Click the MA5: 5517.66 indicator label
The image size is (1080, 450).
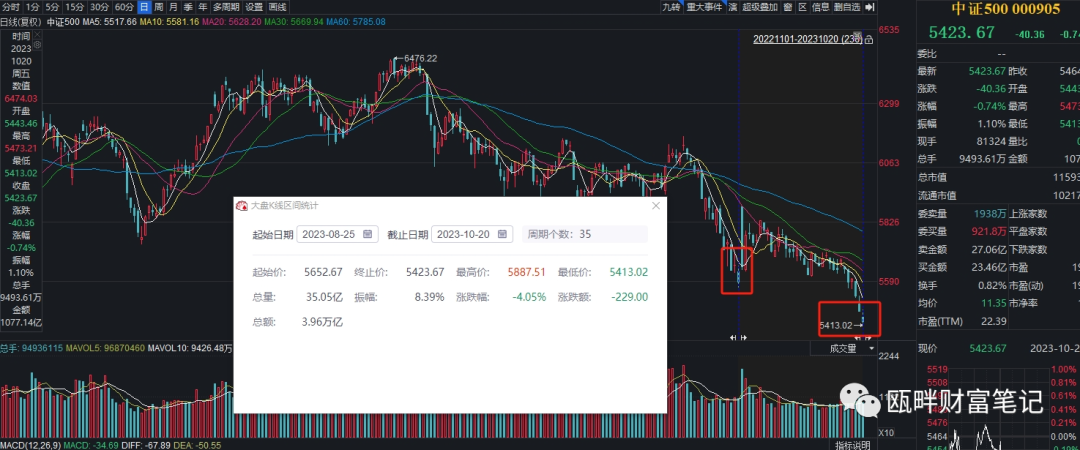pyautogui.click(x=109, y=21)
